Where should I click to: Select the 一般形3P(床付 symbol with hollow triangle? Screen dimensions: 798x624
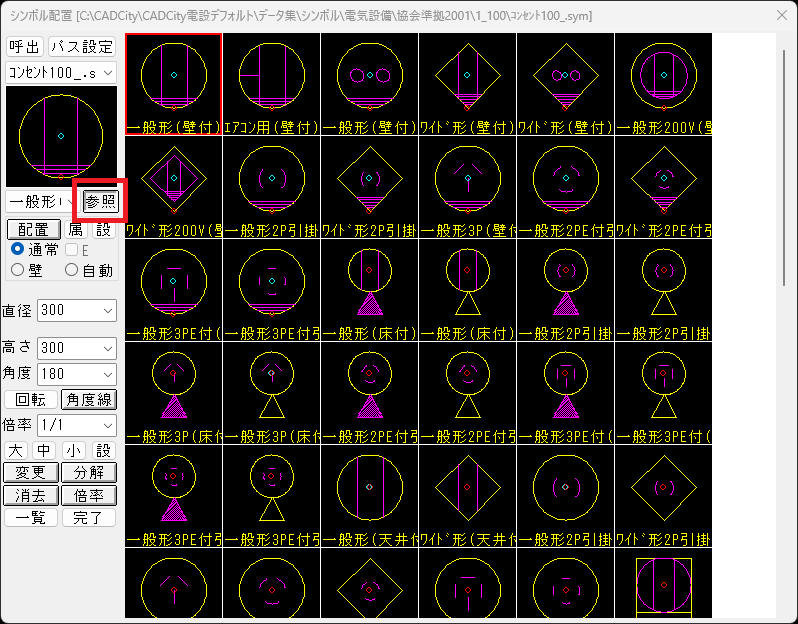271,393
